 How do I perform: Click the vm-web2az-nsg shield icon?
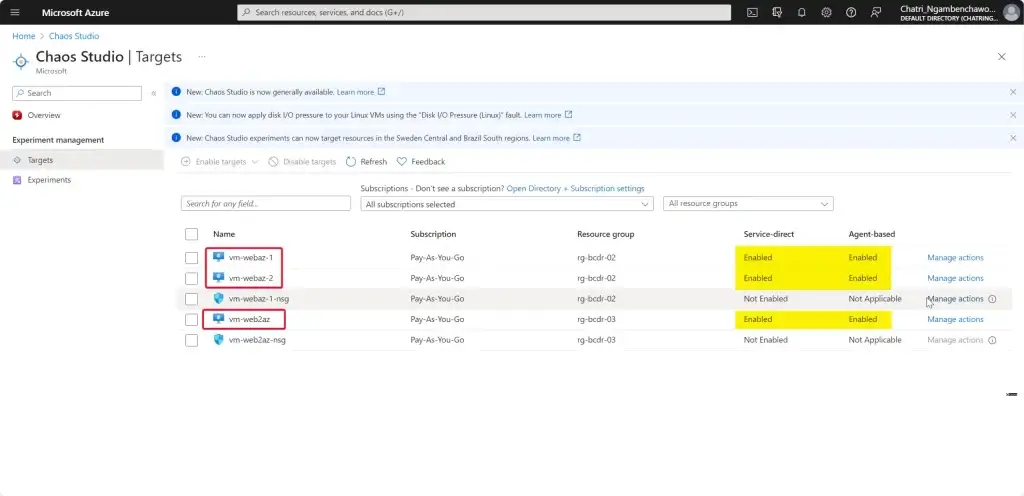click(219, 340)
